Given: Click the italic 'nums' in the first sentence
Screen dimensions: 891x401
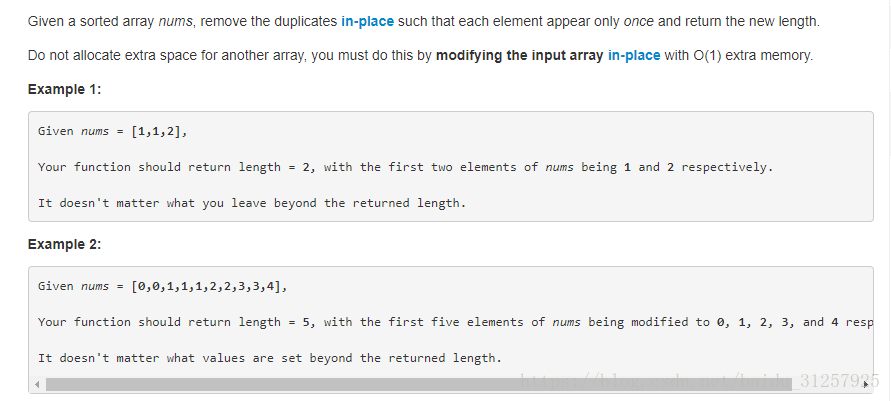Looking at the screenshot, I should tap(175, 22).
